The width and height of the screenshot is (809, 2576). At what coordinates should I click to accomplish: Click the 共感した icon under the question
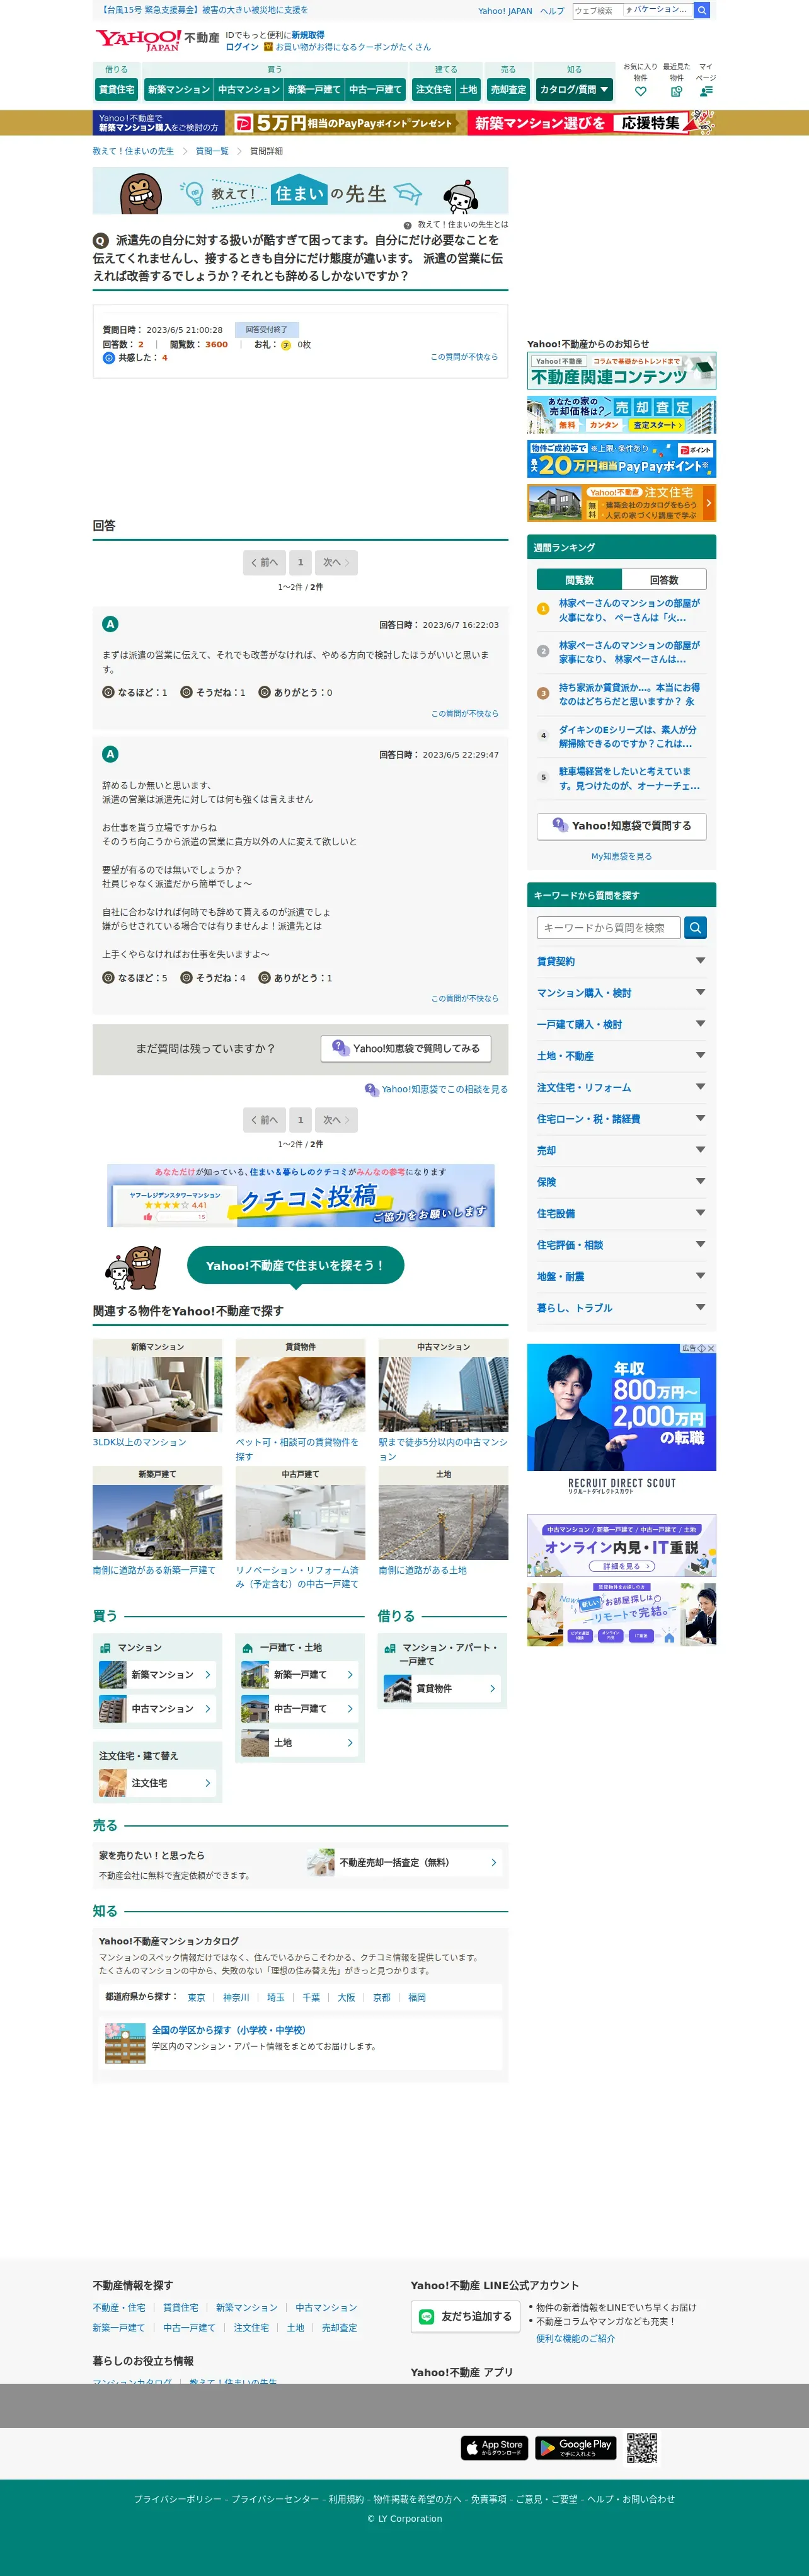pos(109,358)
